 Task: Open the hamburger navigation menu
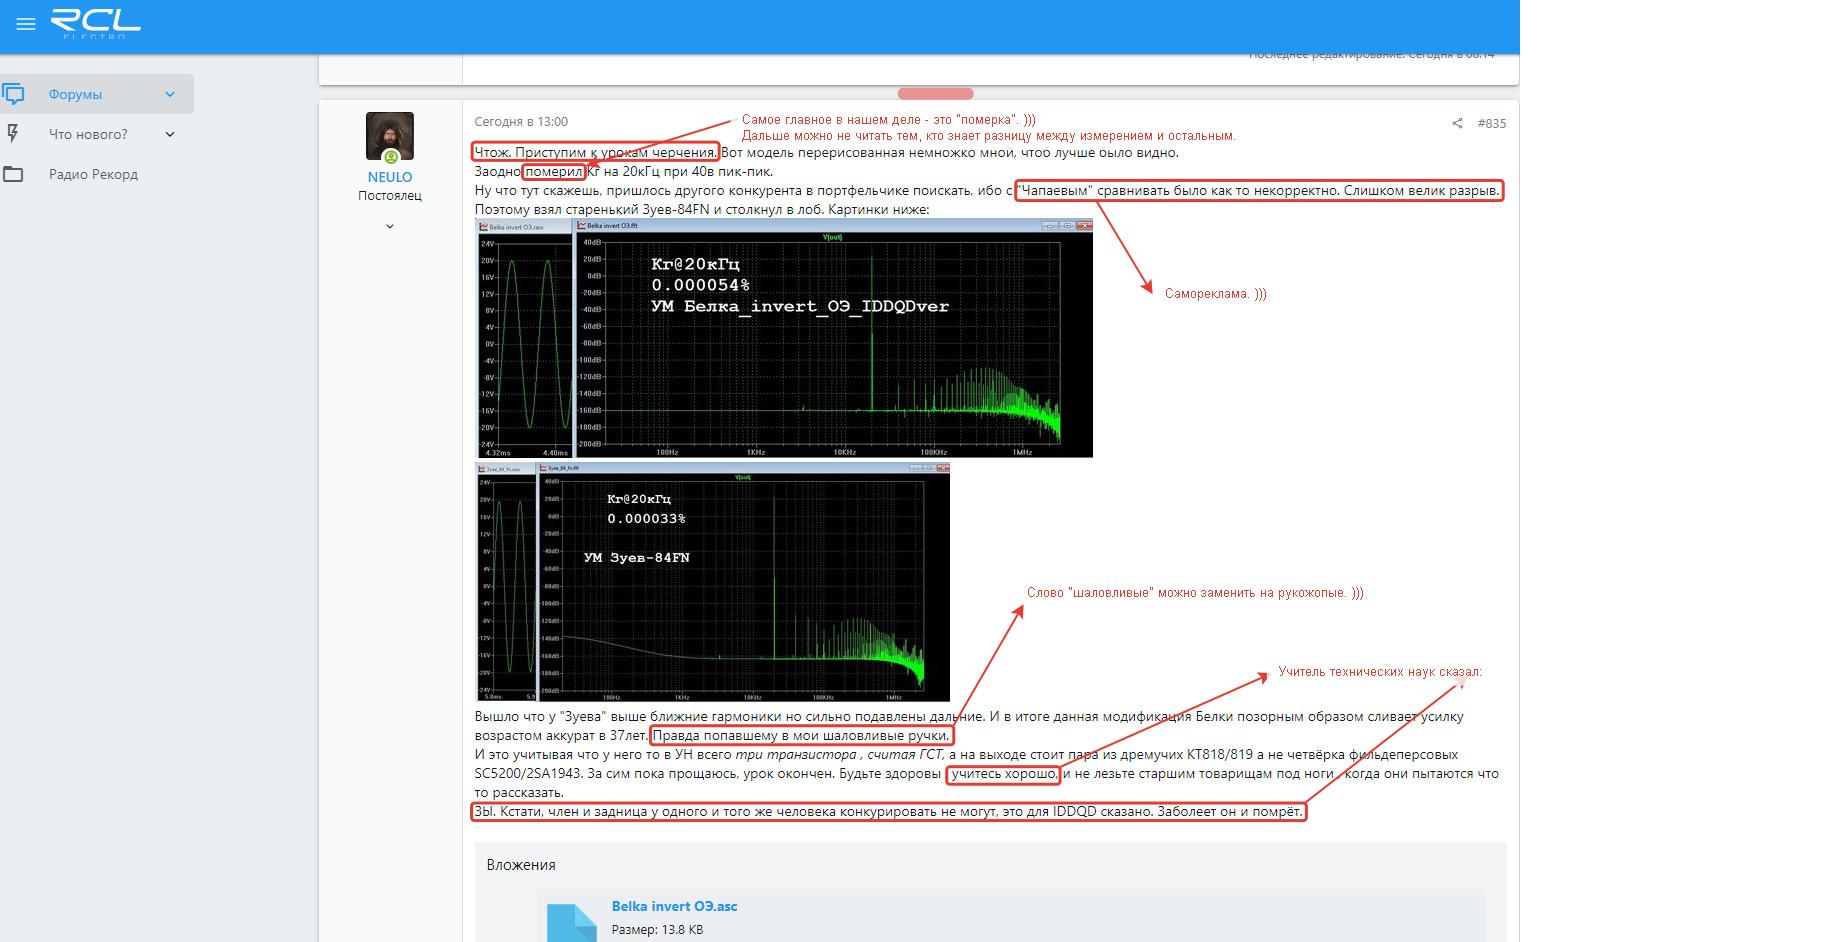click(26, 24)
